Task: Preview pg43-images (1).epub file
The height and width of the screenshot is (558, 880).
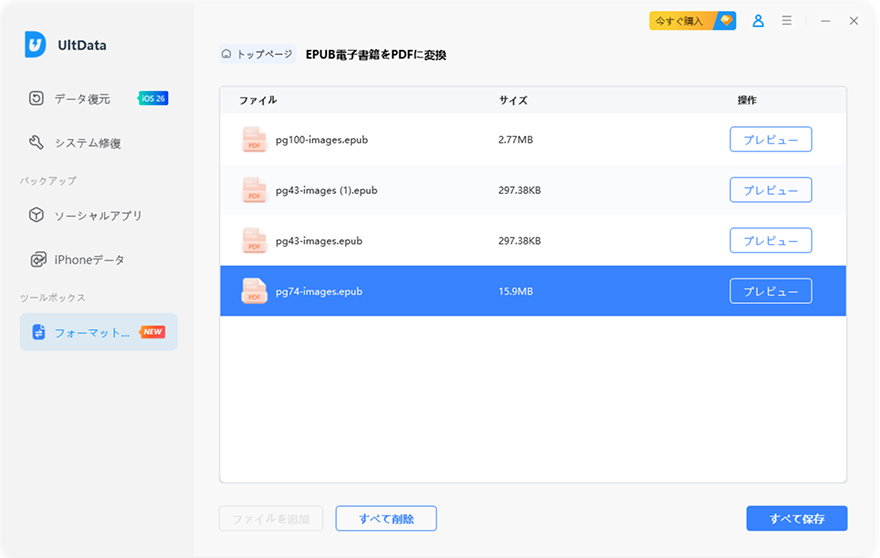Action: [x=770, y=190]
